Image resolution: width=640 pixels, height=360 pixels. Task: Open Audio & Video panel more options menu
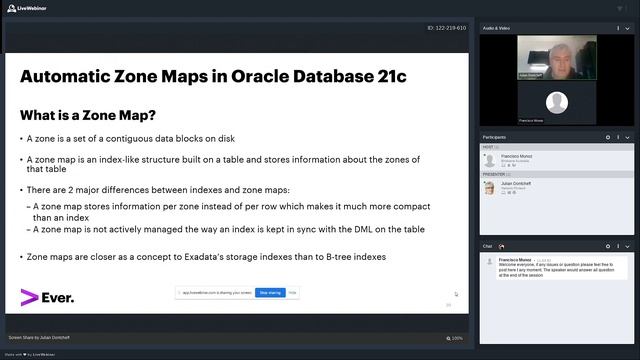click(x=618, y=28)
